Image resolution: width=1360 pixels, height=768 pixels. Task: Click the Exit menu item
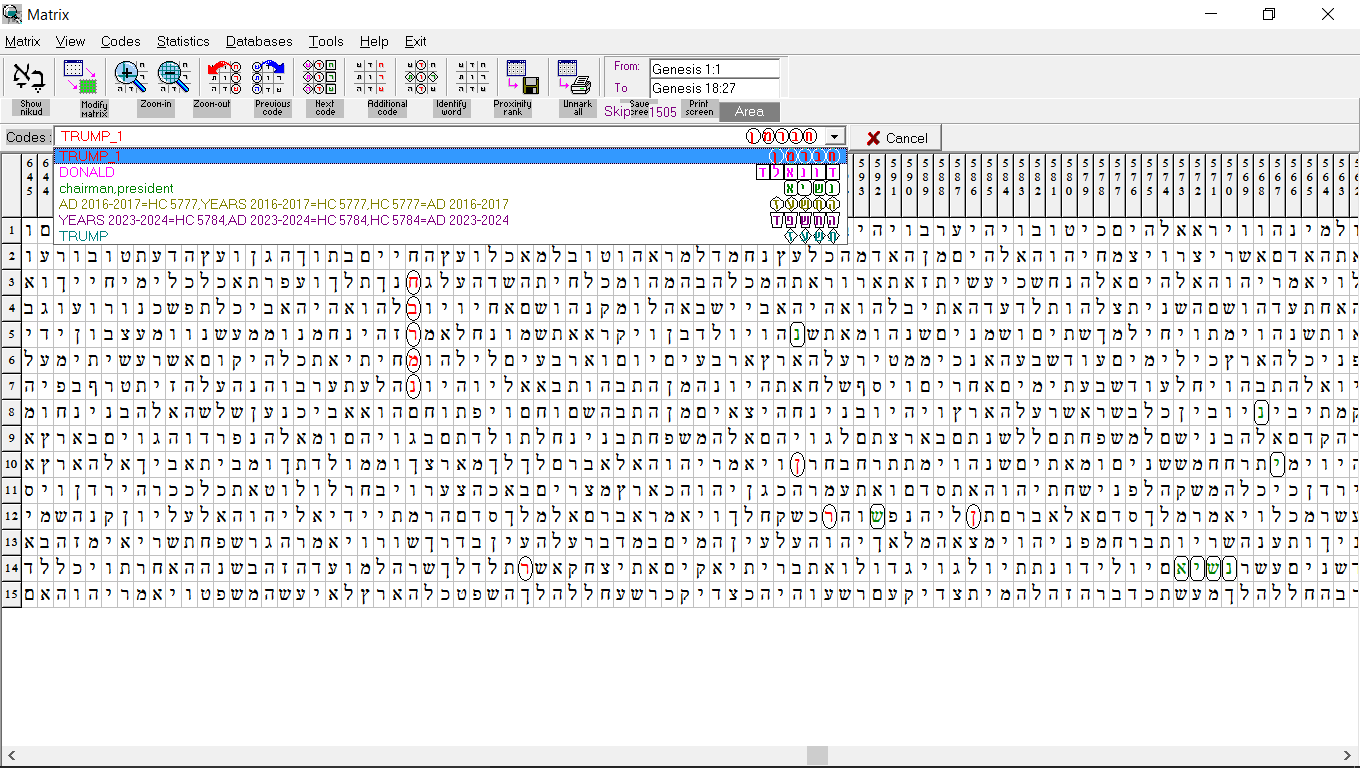coord(415,41)
